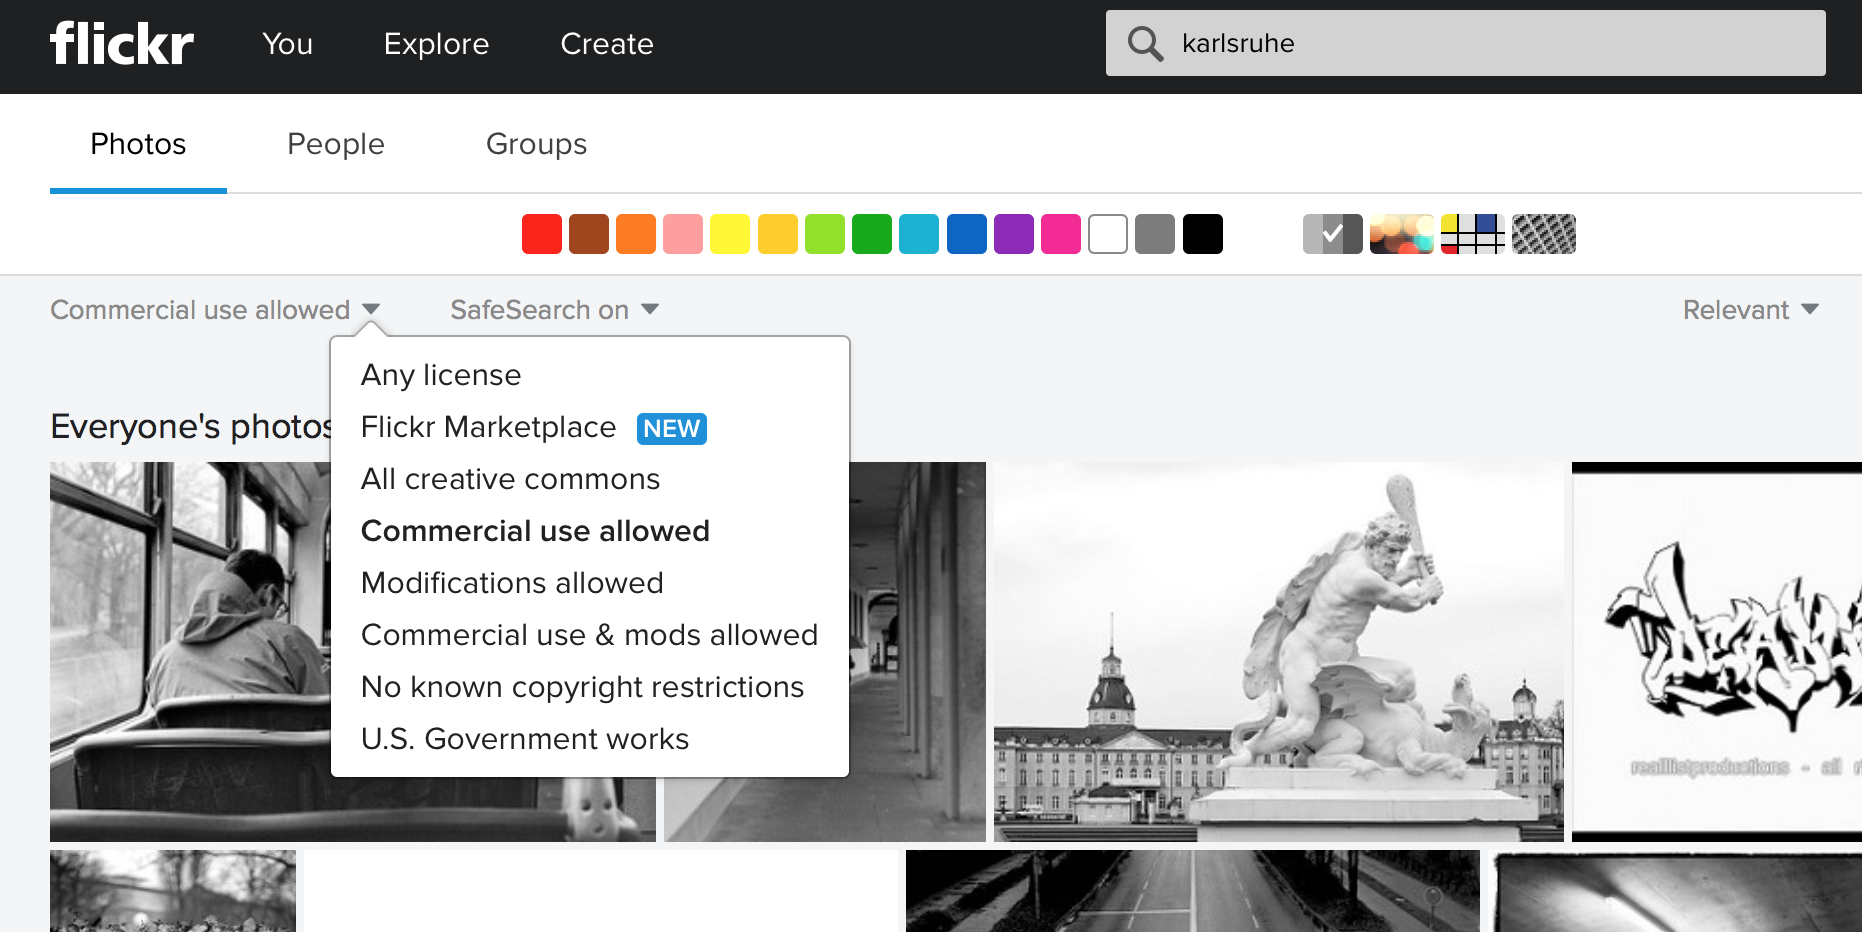Switch to the Groups tab
Viewport: 1862px width, 932px height.
[536, 144]
